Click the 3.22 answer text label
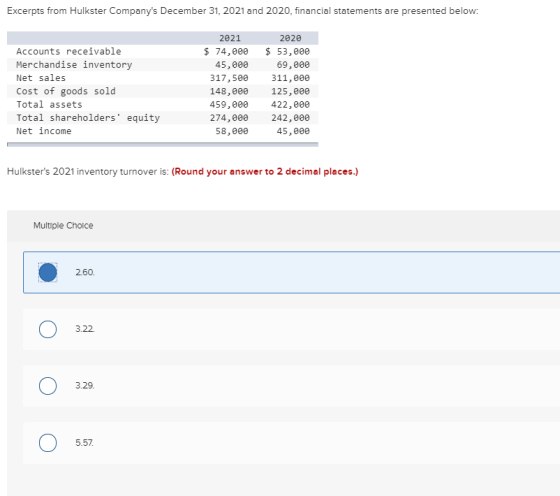 click(85, 329)
